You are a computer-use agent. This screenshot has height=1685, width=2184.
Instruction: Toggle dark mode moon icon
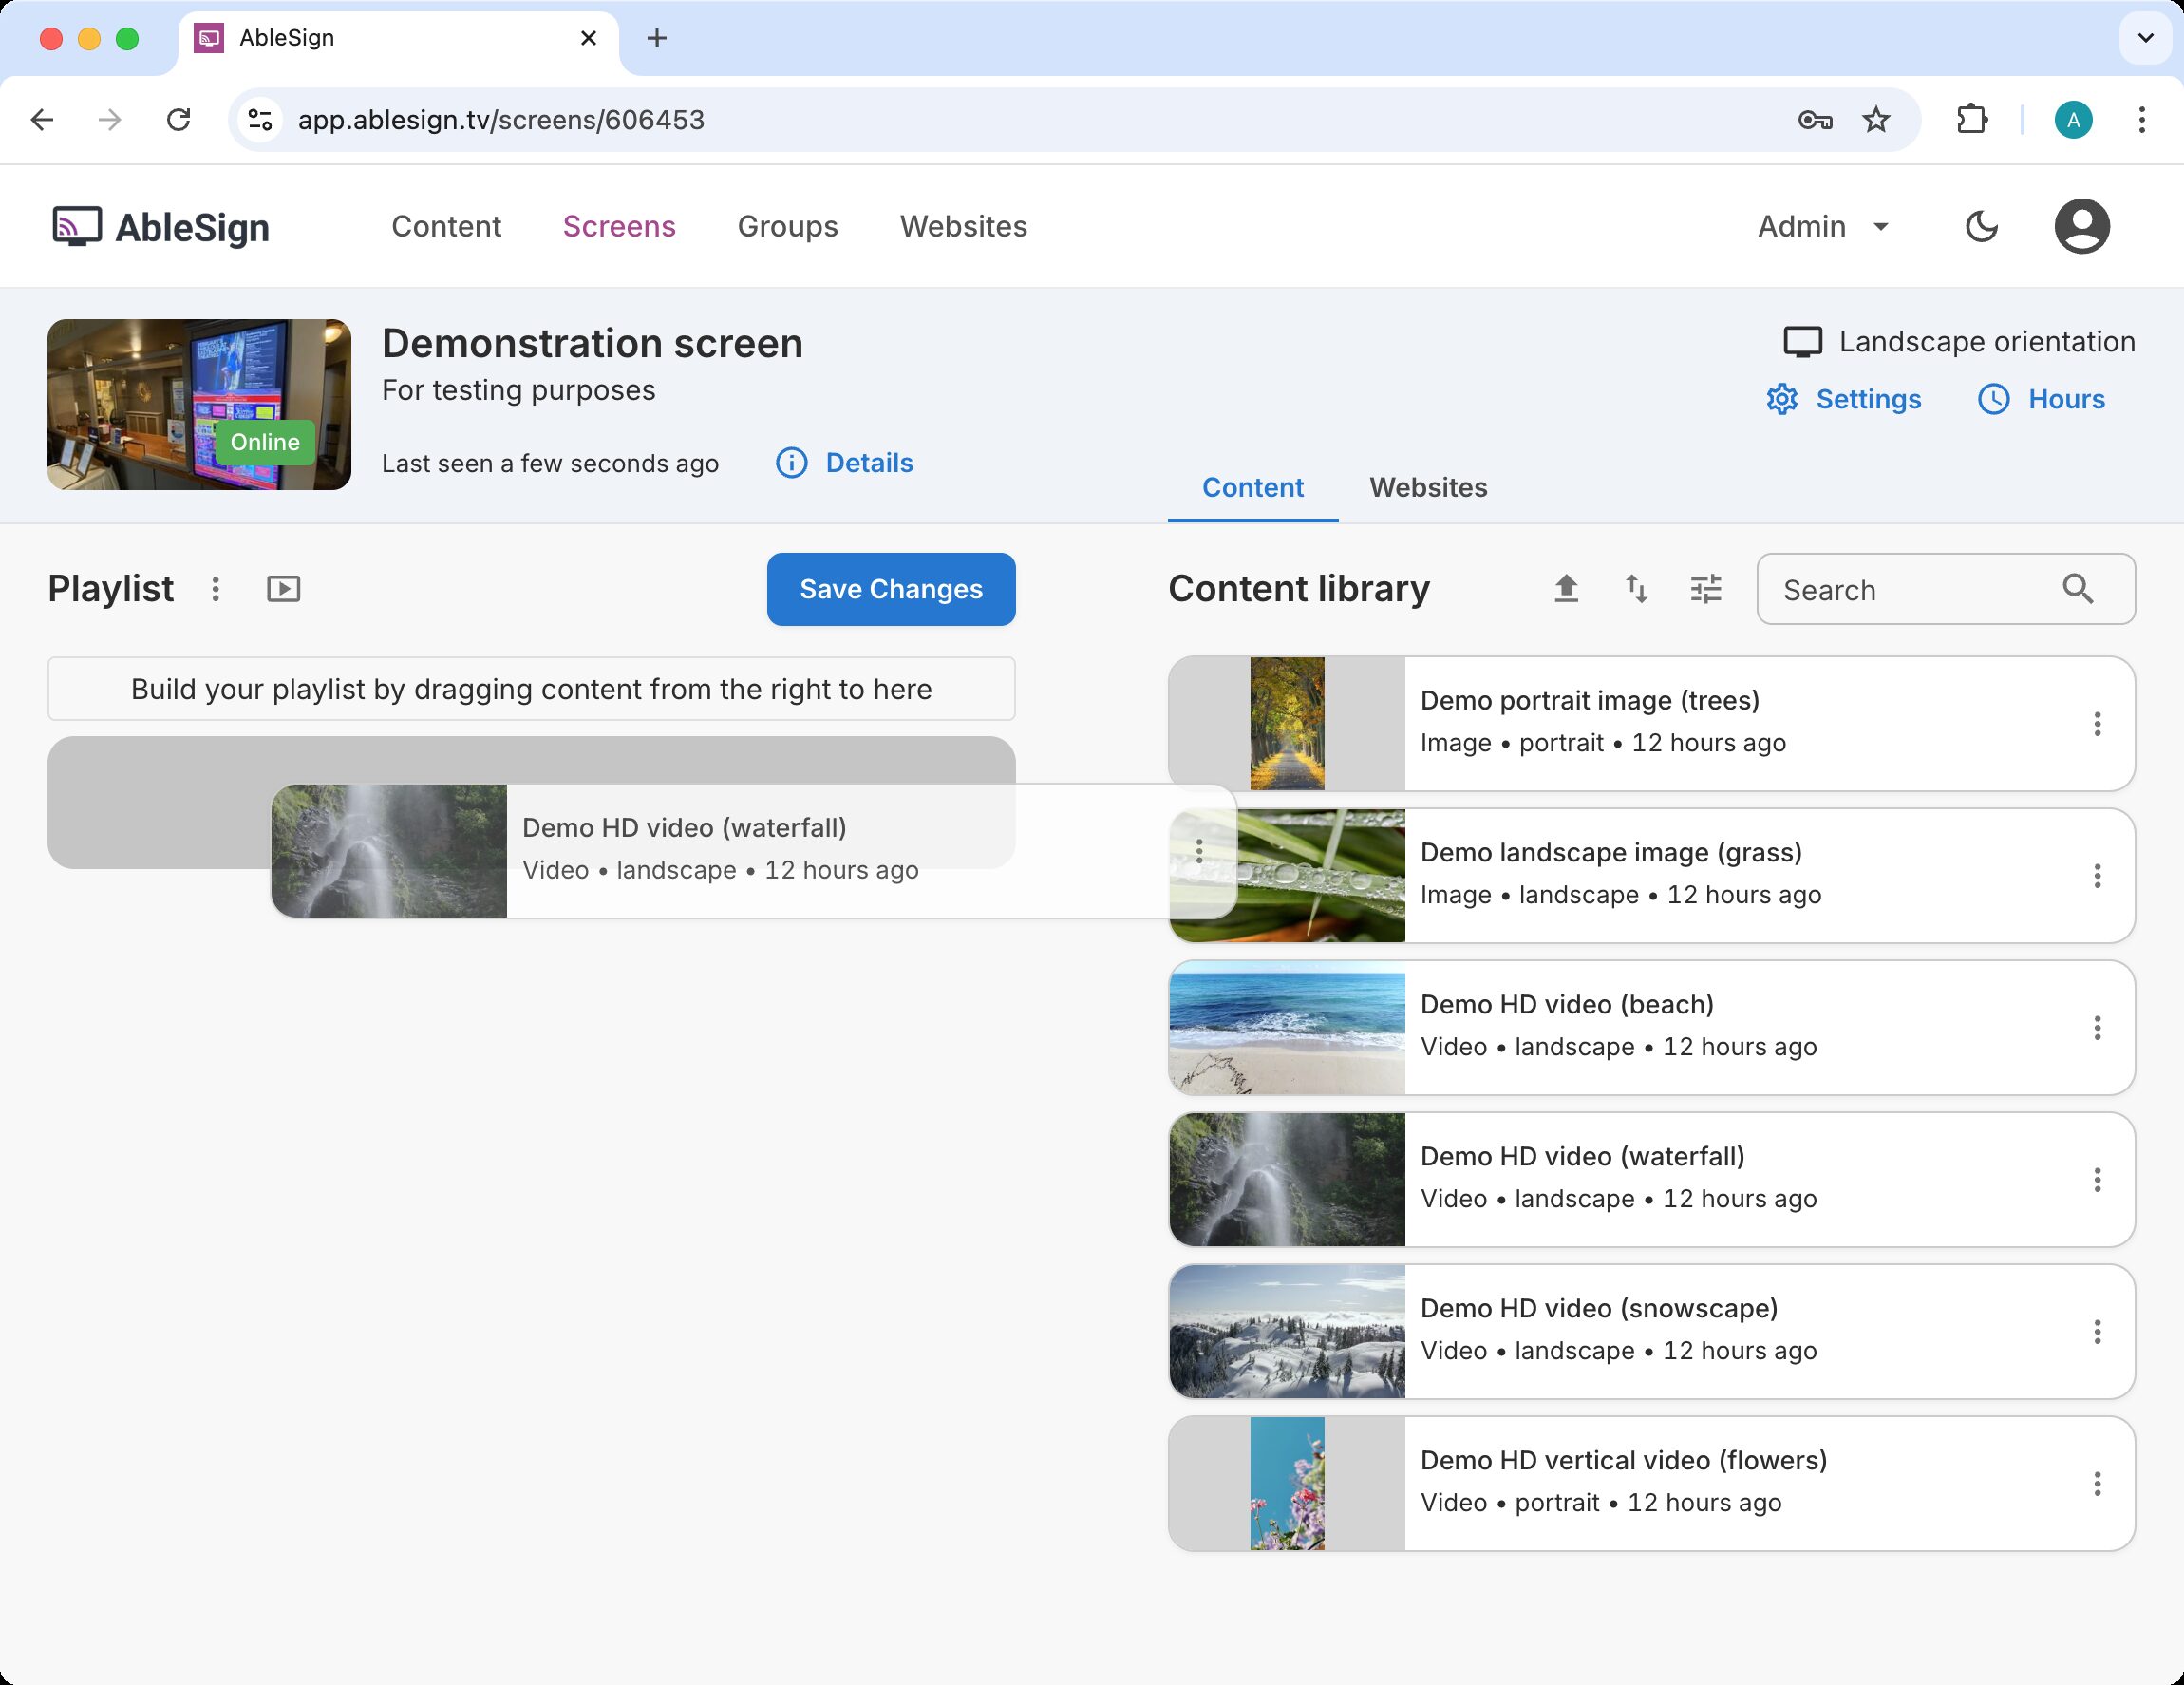pos(1981,227)
